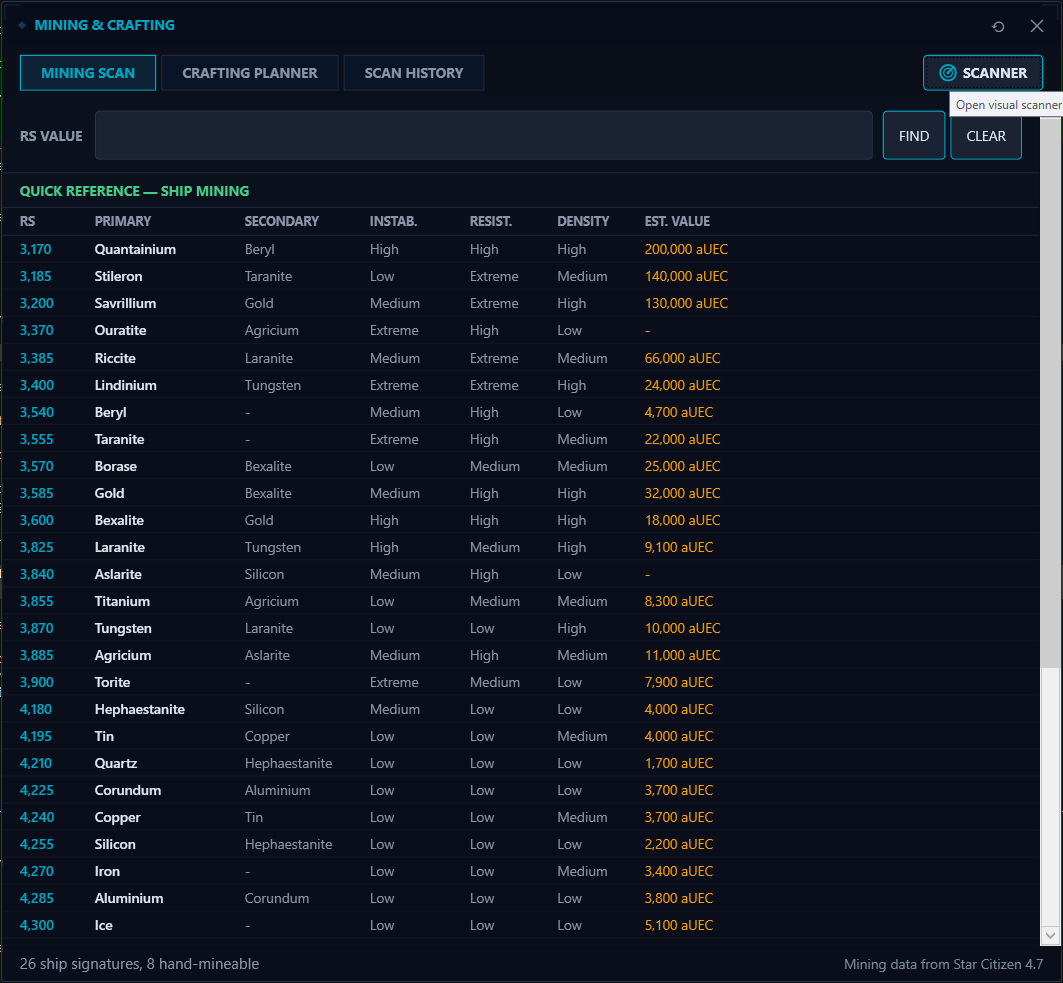The height and width of the screenshot is (983, 1063).
Task: Click the Borase primary mineral
Action: pyautogui.click(x=115, y=466)
